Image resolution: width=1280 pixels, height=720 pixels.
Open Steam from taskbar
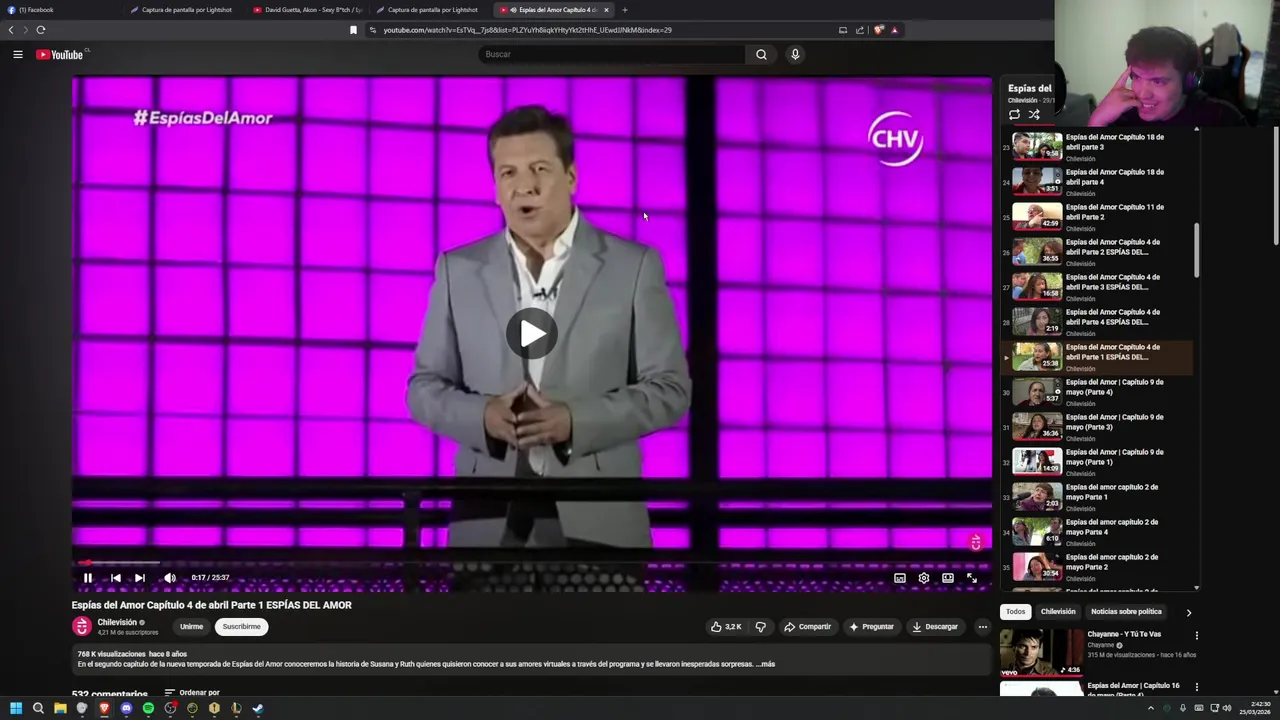(258, 708)
